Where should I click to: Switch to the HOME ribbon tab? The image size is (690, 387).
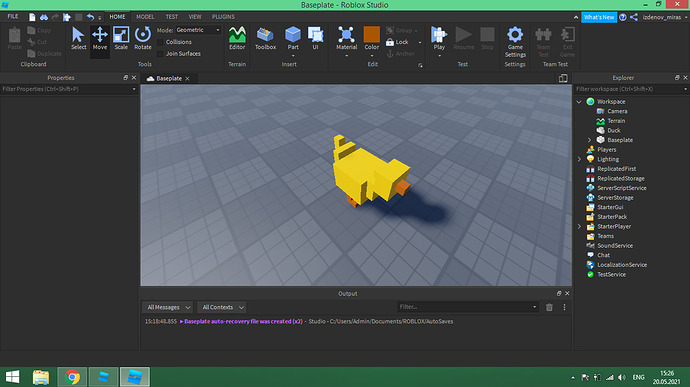pos(117,17)
